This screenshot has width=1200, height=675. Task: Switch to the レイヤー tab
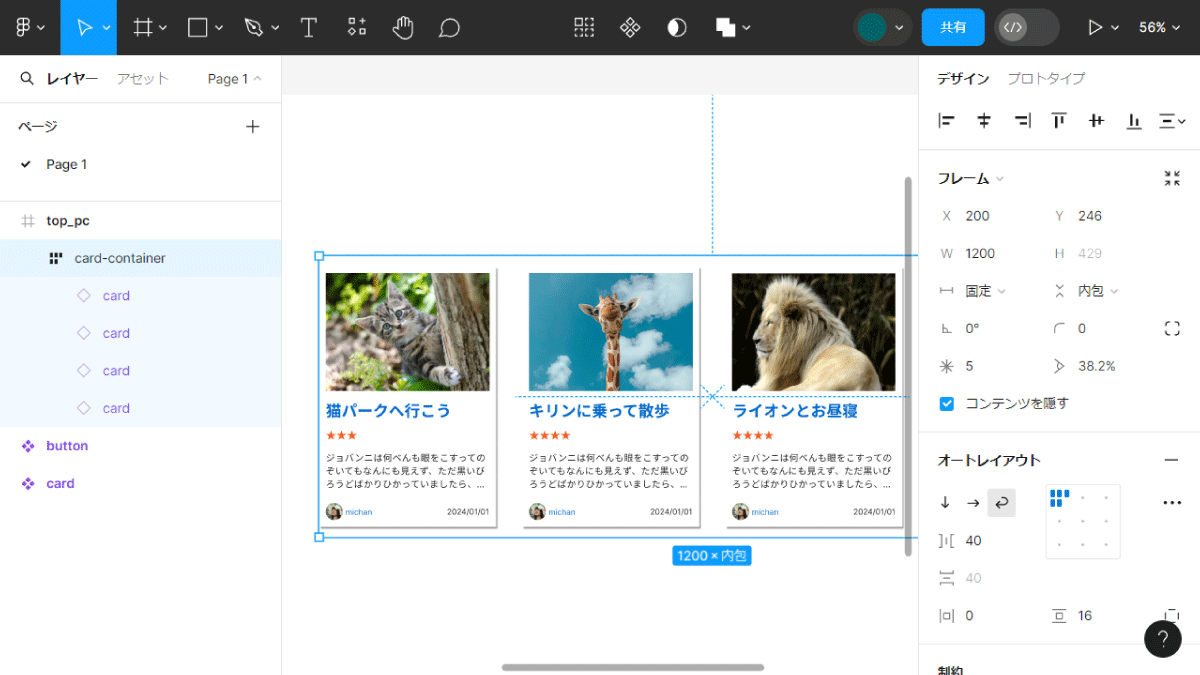tap(72, 78)
